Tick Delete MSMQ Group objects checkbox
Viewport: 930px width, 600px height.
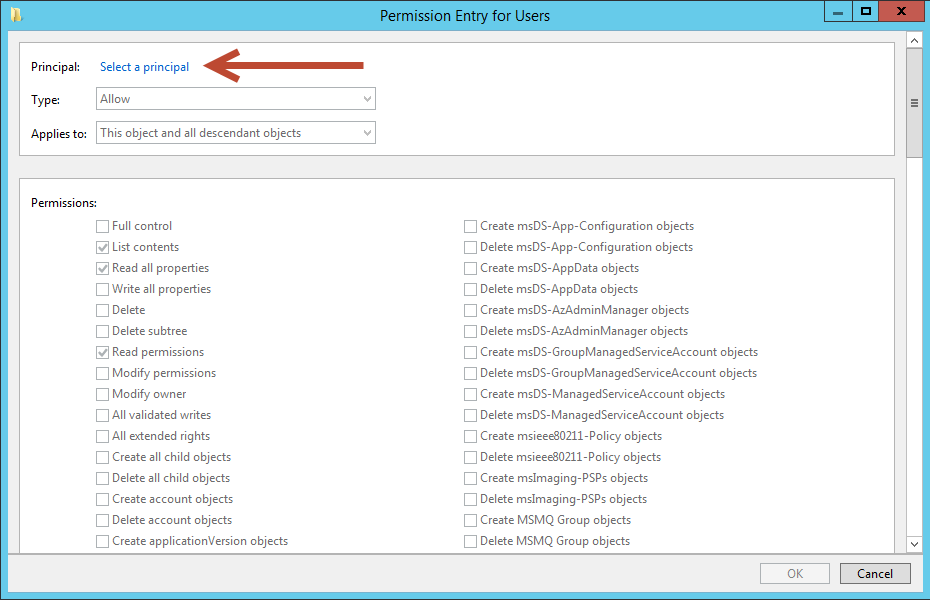[x=470, y=541]
